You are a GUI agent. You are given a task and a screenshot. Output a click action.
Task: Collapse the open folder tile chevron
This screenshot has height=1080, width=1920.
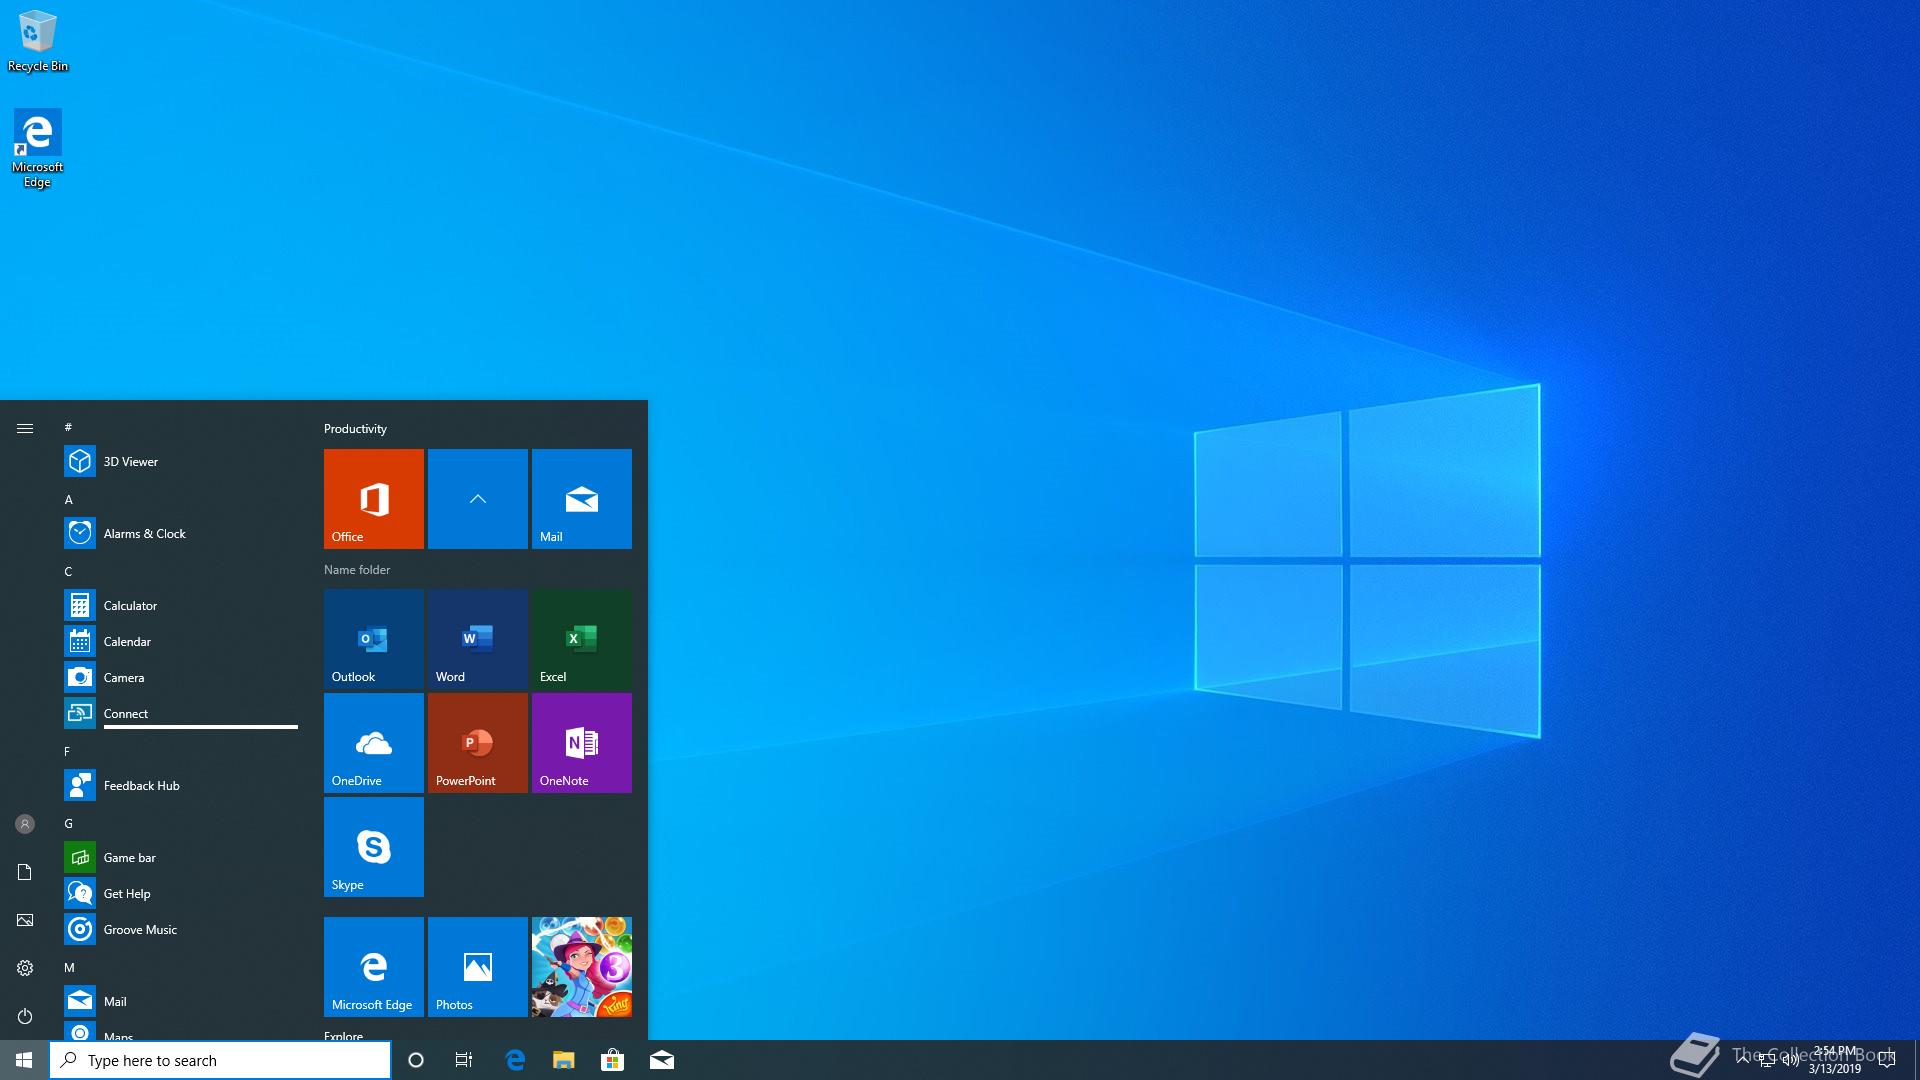click(477, 498)
